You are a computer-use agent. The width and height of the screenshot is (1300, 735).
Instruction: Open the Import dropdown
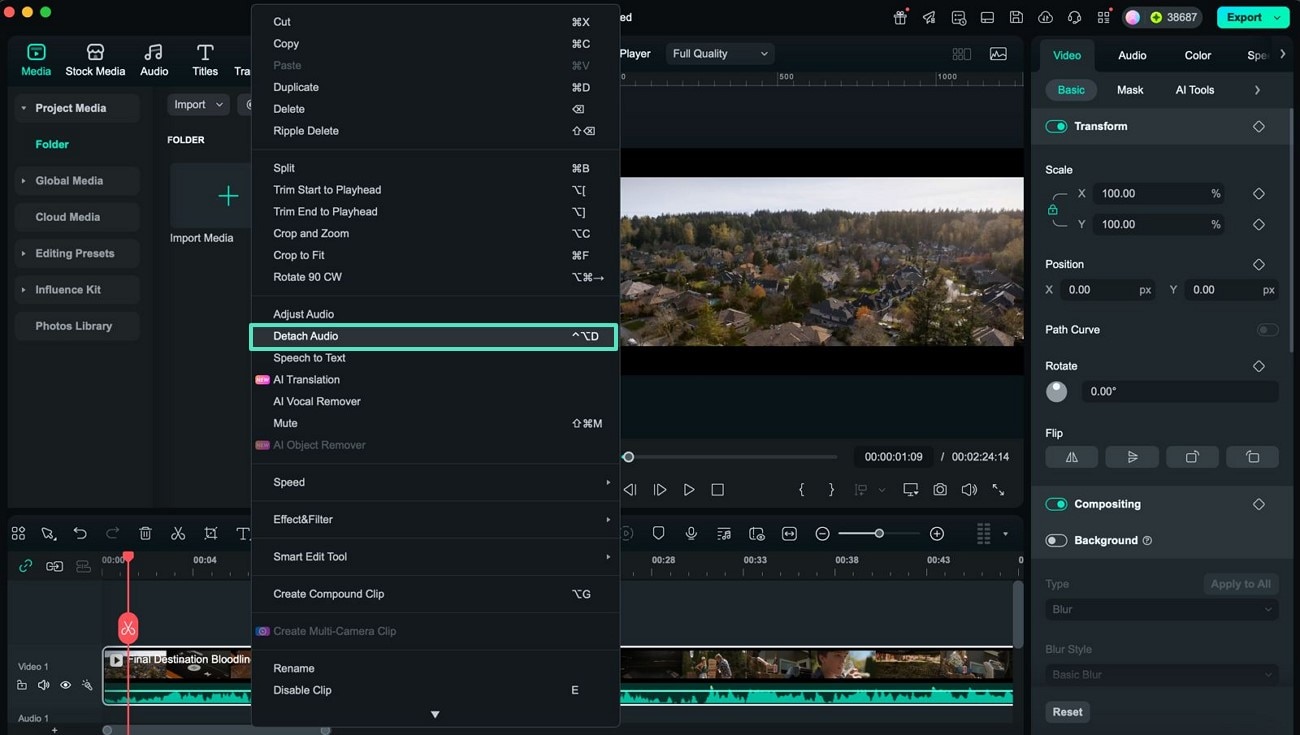click(x=198, y=105)
